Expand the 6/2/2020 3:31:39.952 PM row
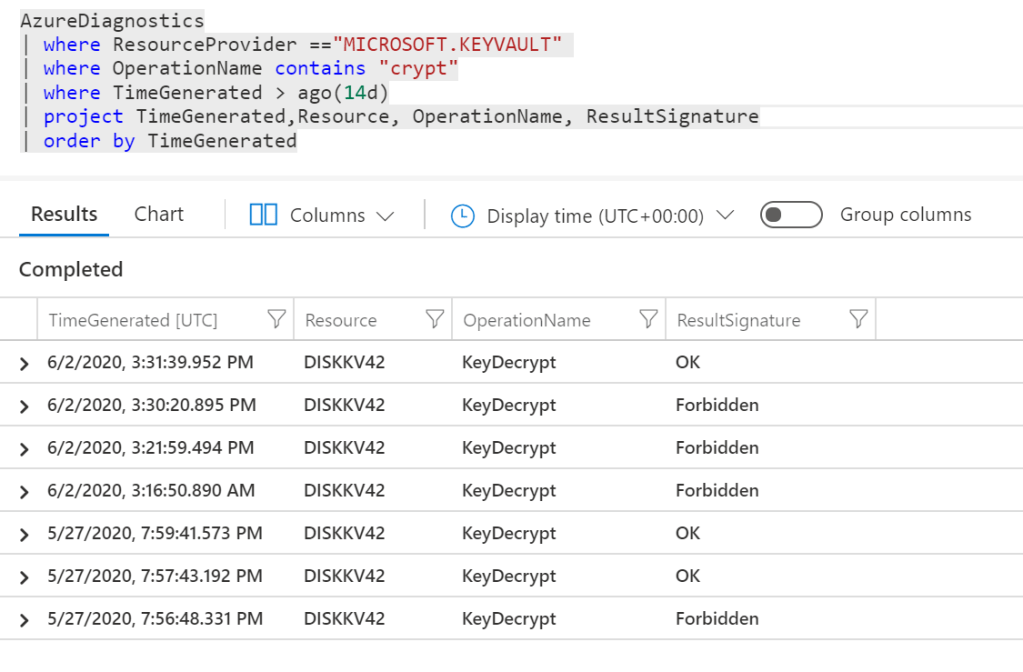Screen dimensions: 1023x672 click(x=24, y=364)
